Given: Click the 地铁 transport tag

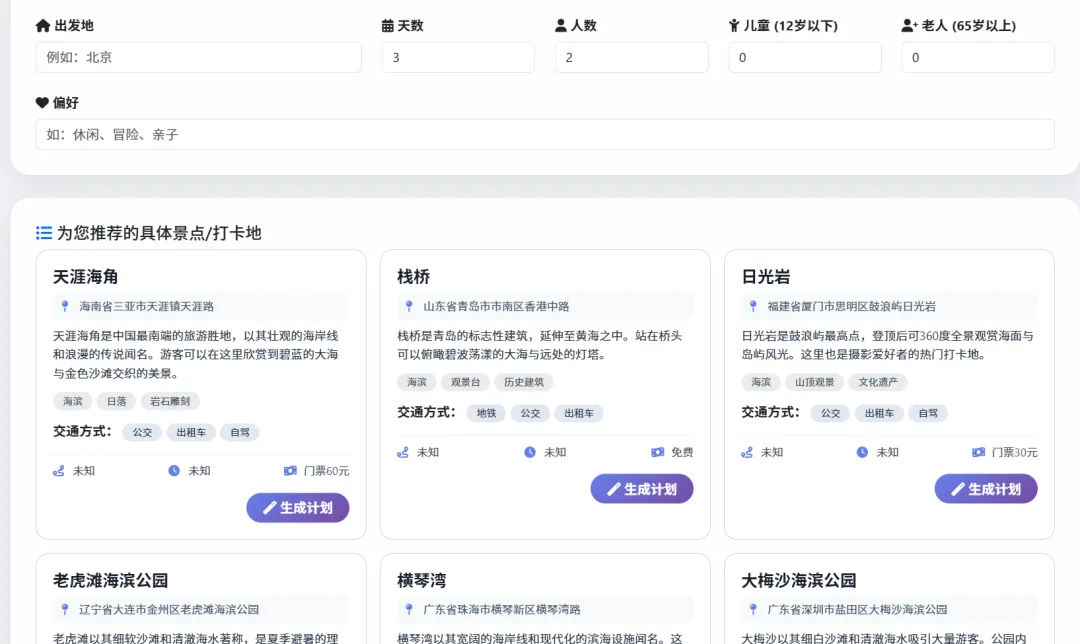Looking at the screenshot, I should coord(486,413).
